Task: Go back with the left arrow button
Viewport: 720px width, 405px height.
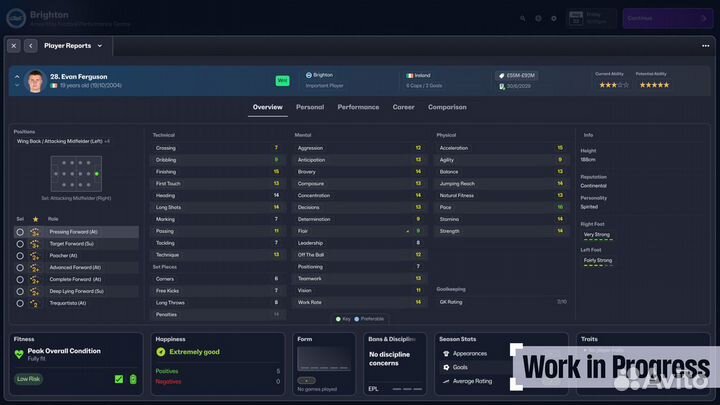Action: pos(31,46)
